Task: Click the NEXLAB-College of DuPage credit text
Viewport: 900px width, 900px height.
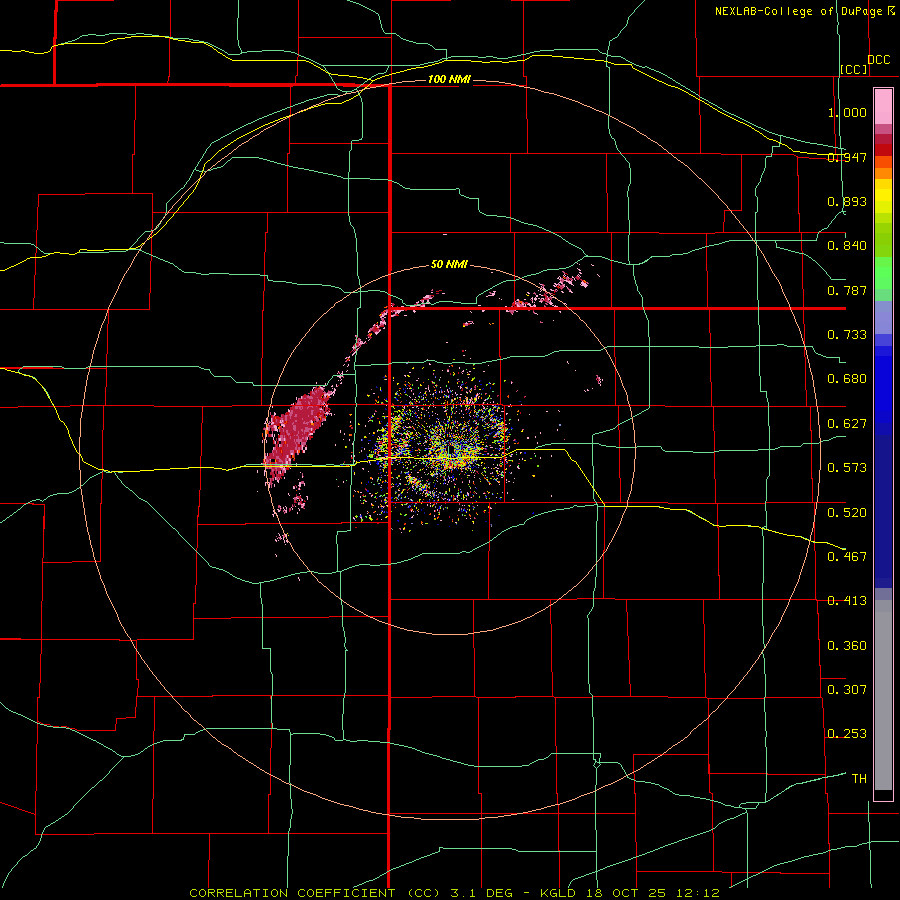Action: pyautogui.click(x=798, y=11)
